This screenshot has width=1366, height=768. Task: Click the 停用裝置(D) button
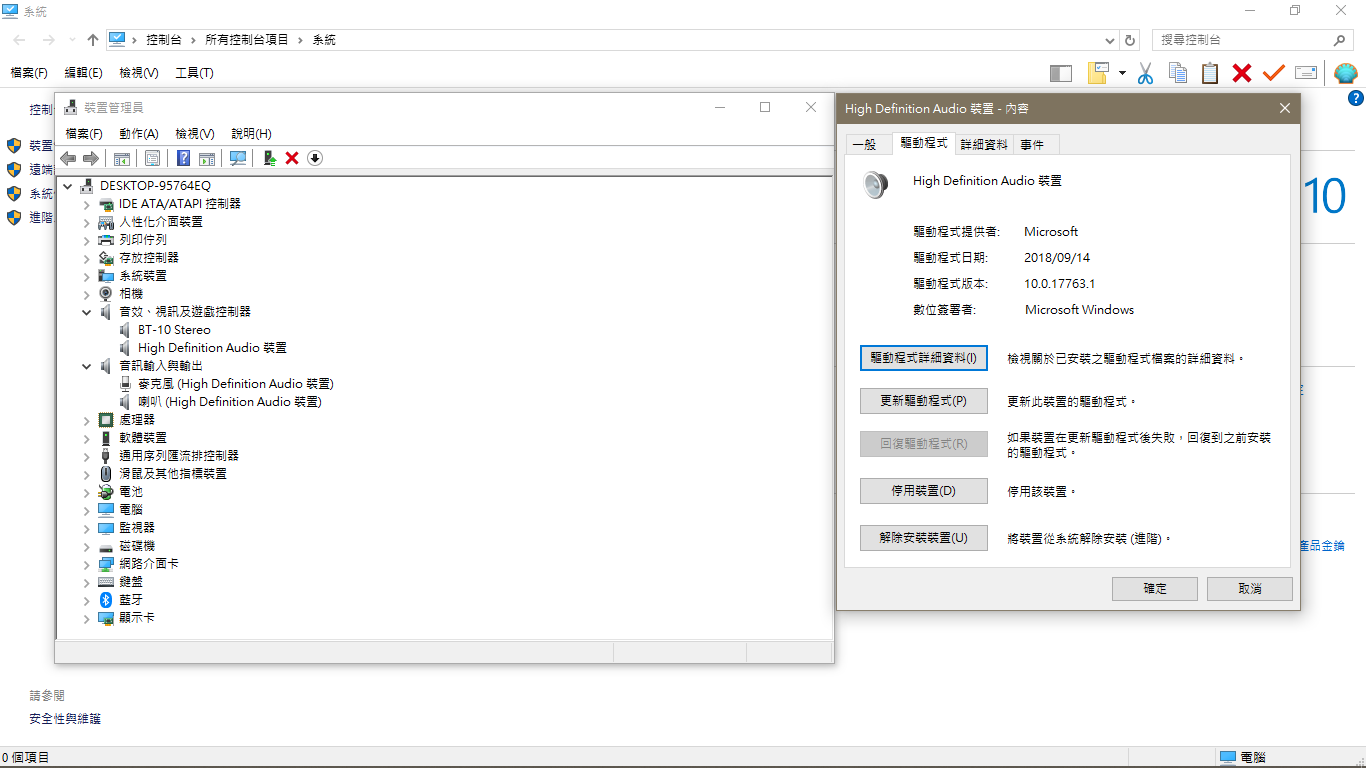coord(924,491)
